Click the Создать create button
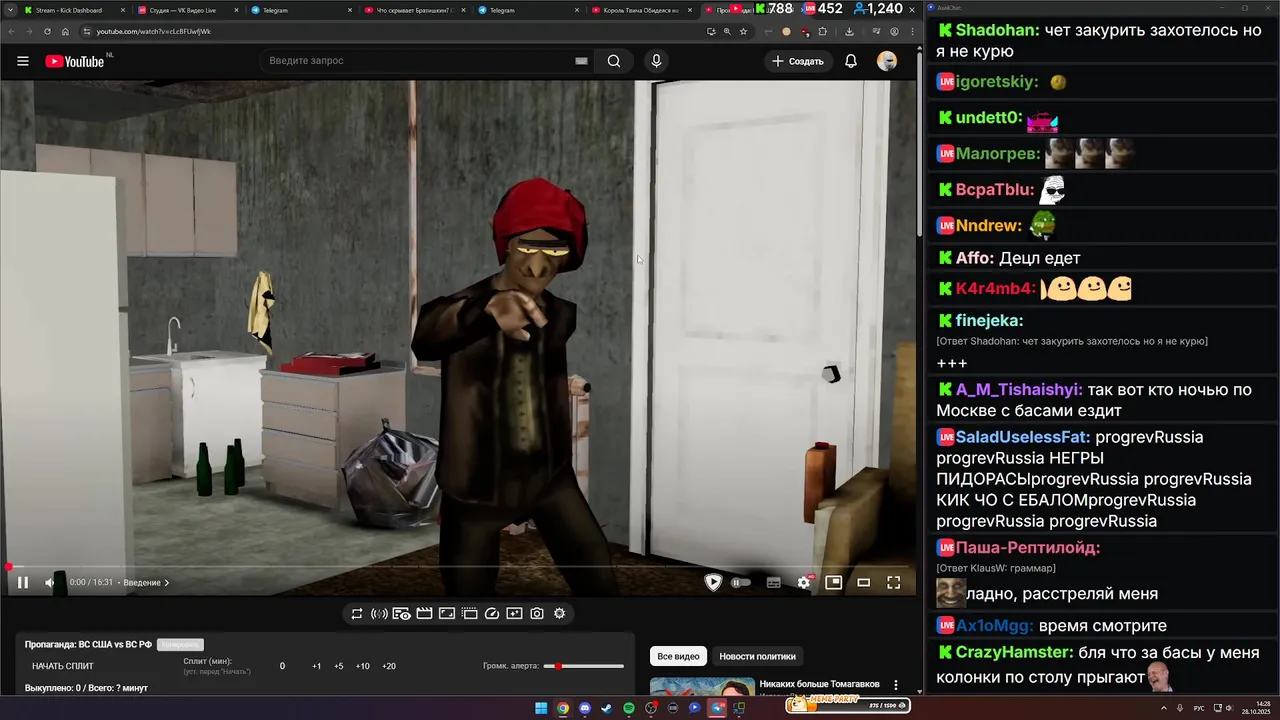1280x720 pixels. tap(798, 61)
